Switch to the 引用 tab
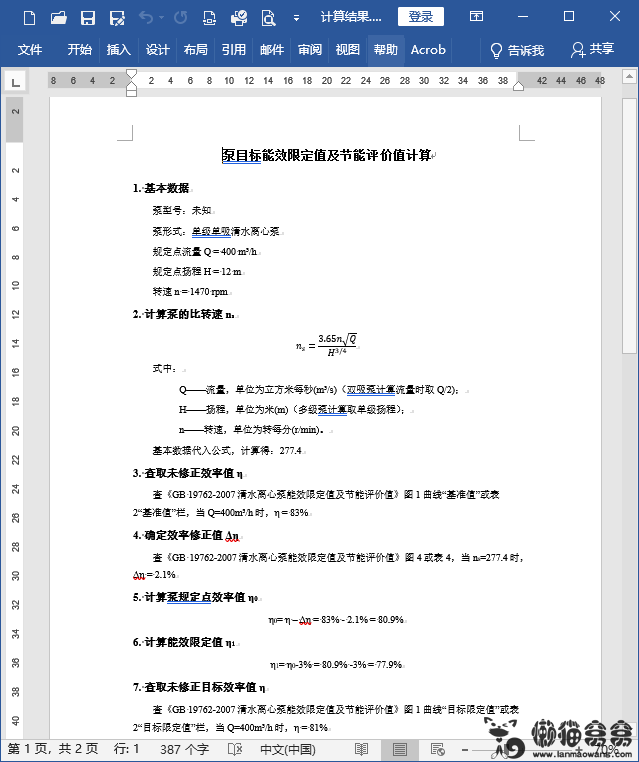 (x=234, y=50)
